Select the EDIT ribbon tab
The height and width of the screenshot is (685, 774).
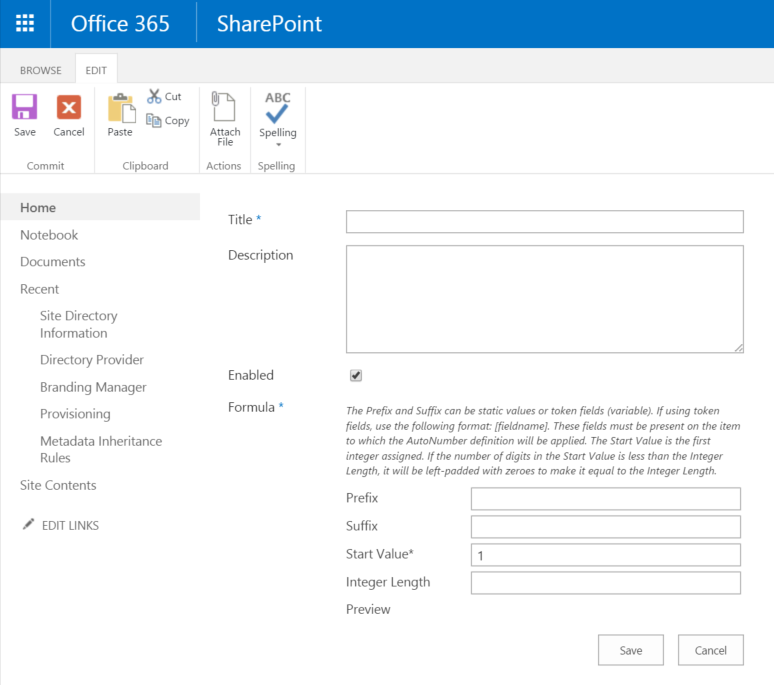97,71
